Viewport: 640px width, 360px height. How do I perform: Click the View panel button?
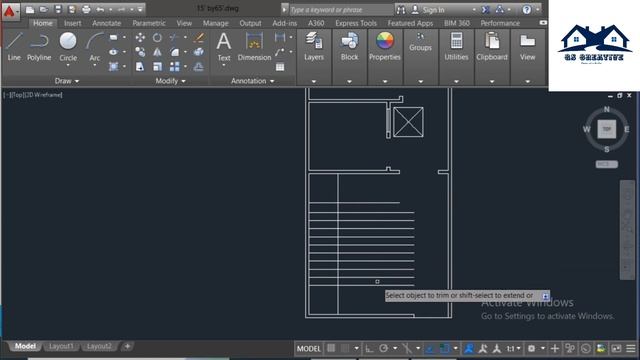click(527, 46)
